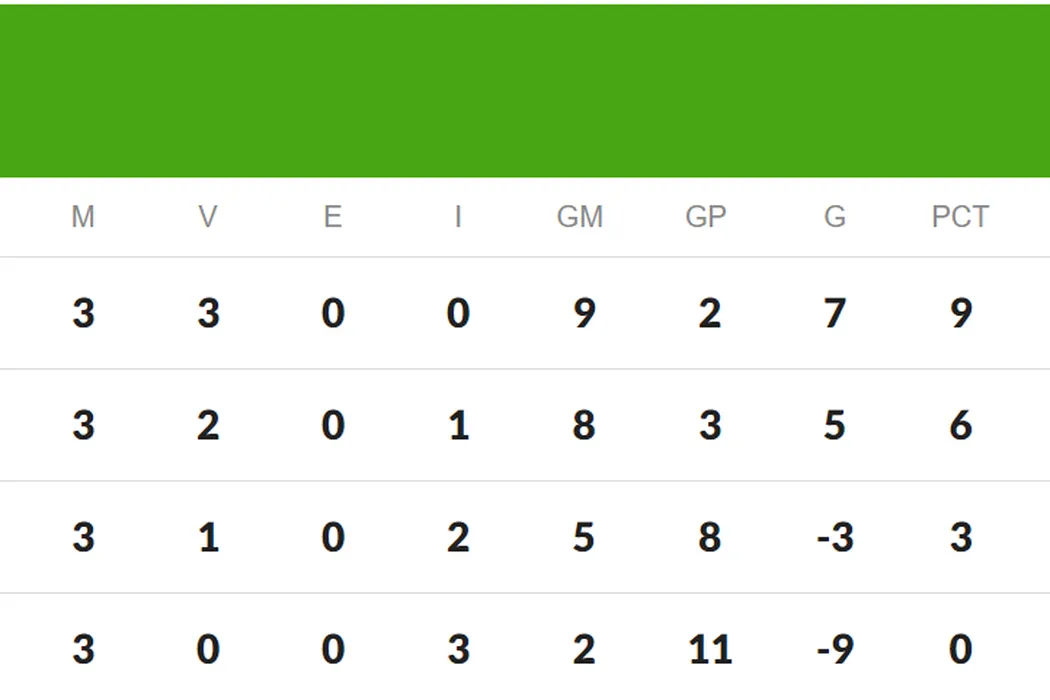Select the goal difference value -9
Screen dimensions: 1050x700
(x=834, y=650)
